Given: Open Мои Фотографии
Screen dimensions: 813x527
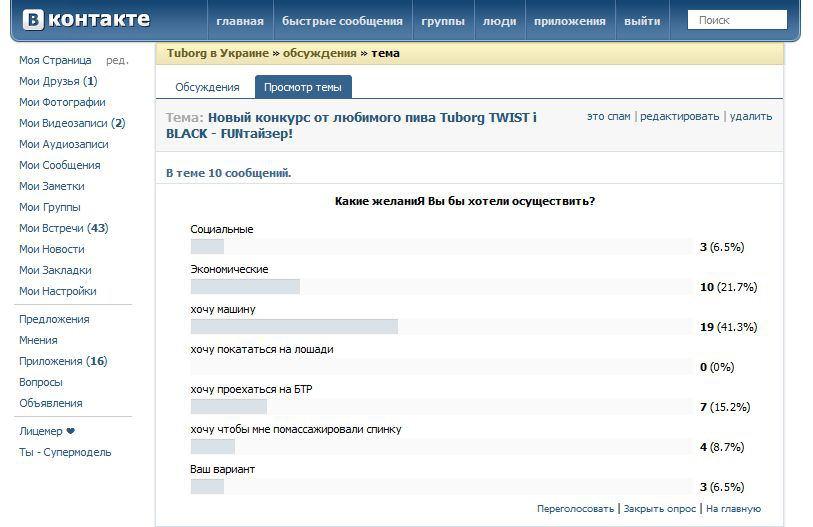Looking at the screenshot, I should click(x=62, y=102).
